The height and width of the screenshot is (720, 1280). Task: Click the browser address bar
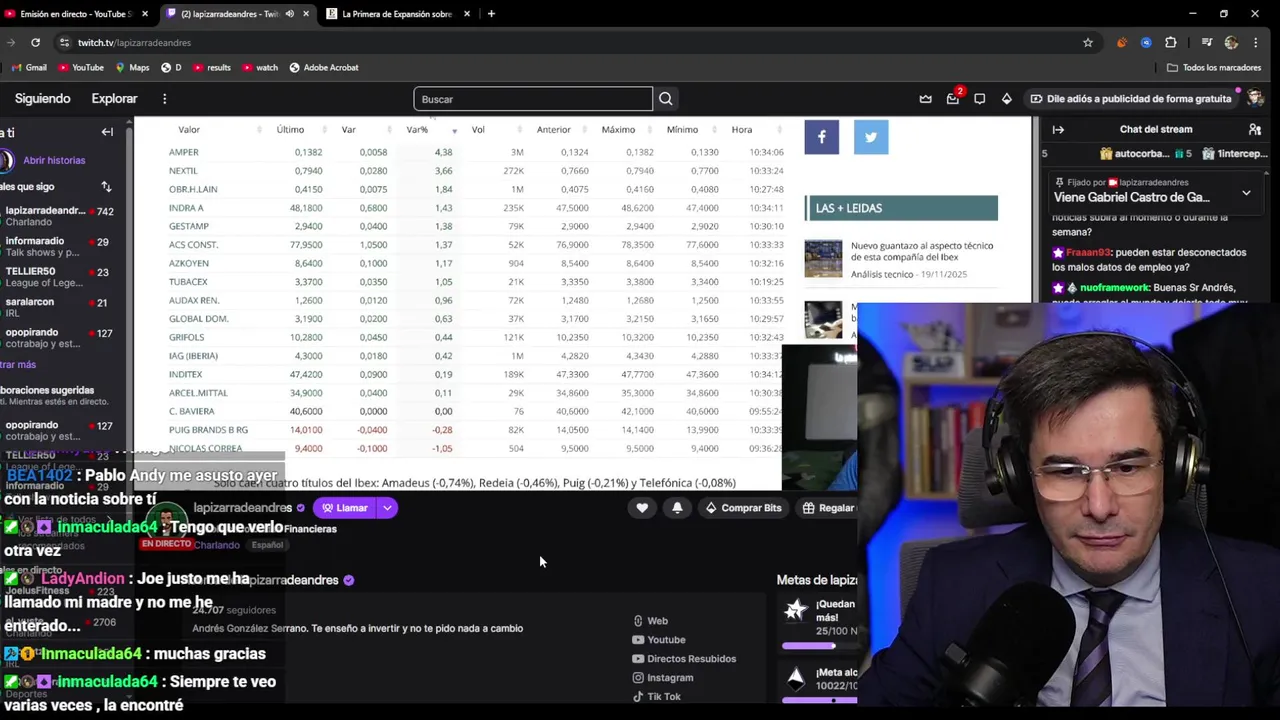[560, 42]
